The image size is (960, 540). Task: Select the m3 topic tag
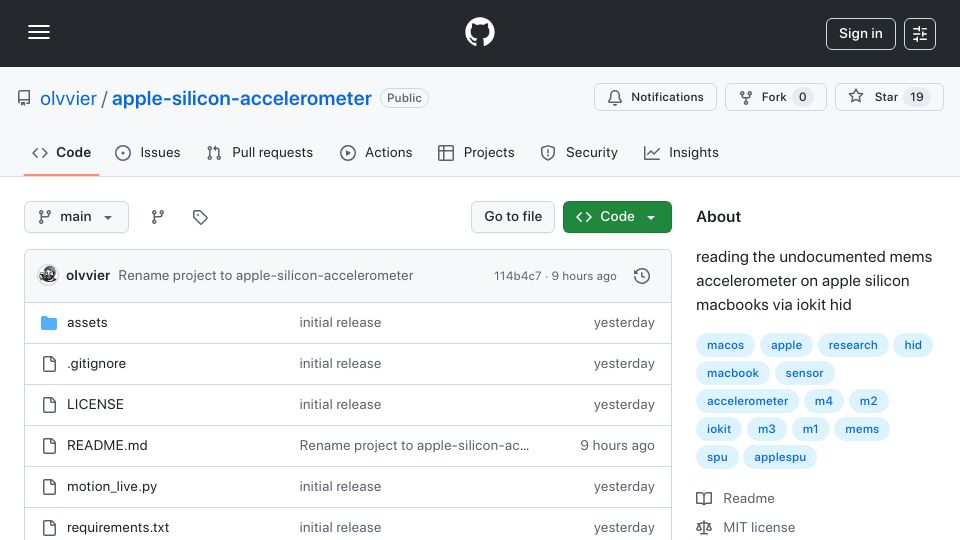pyautogui.click(x=767, y=430)
